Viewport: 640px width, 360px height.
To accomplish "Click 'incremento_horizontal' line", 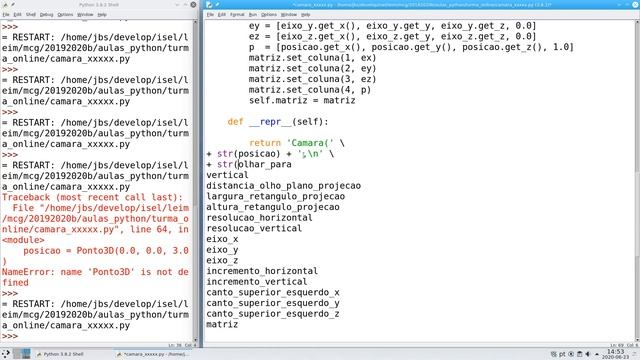I will tap(262, 271).
